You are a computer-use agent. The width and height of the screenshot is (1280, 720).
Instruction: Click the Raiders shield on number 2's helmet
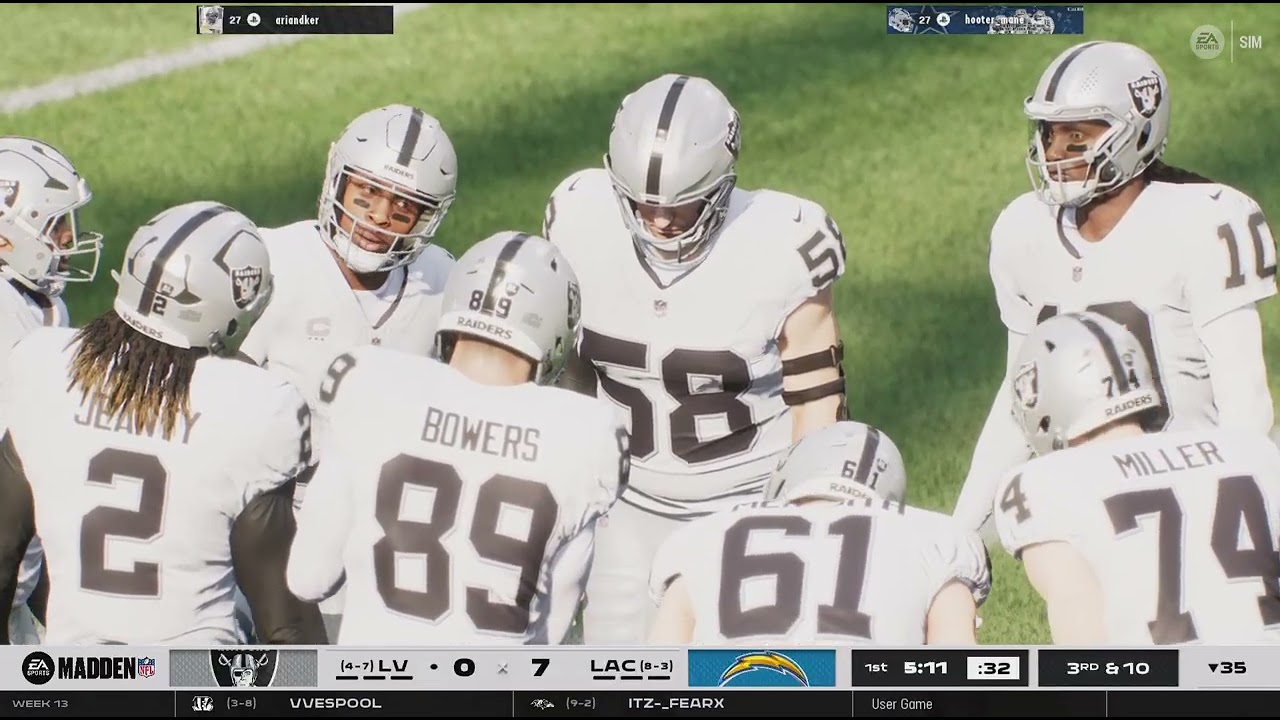pyautogui.click(x=246, y=286)
